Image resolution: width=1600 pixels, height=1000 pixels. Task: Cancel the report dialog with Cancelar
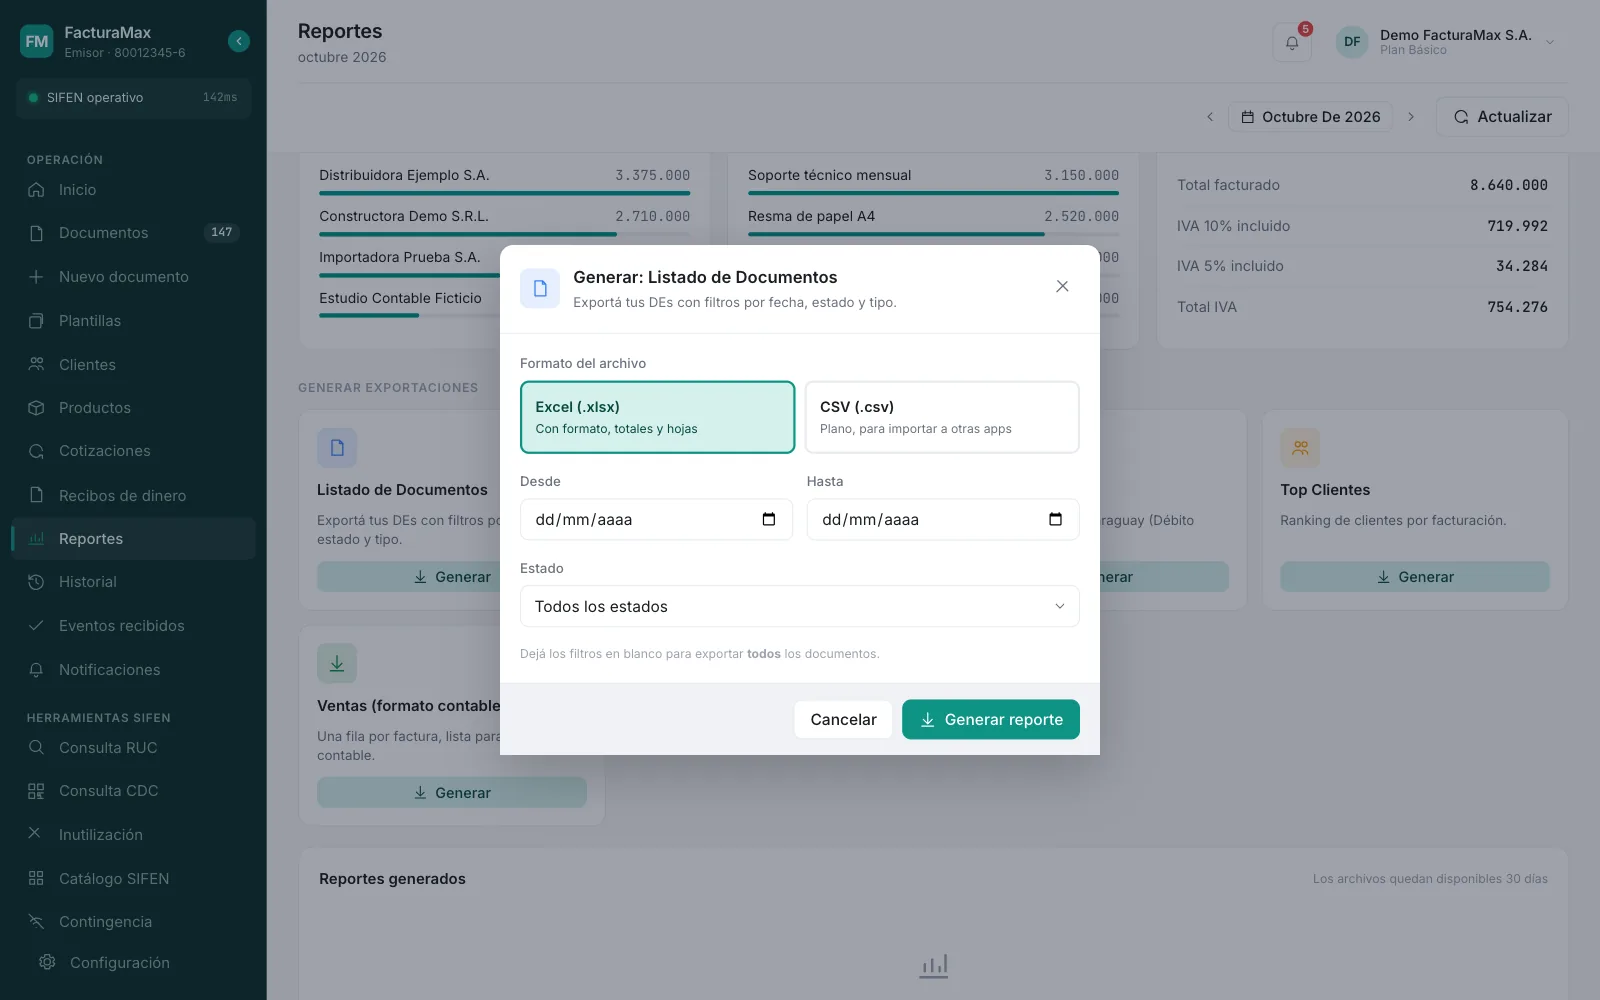click(x=843, y=719)
